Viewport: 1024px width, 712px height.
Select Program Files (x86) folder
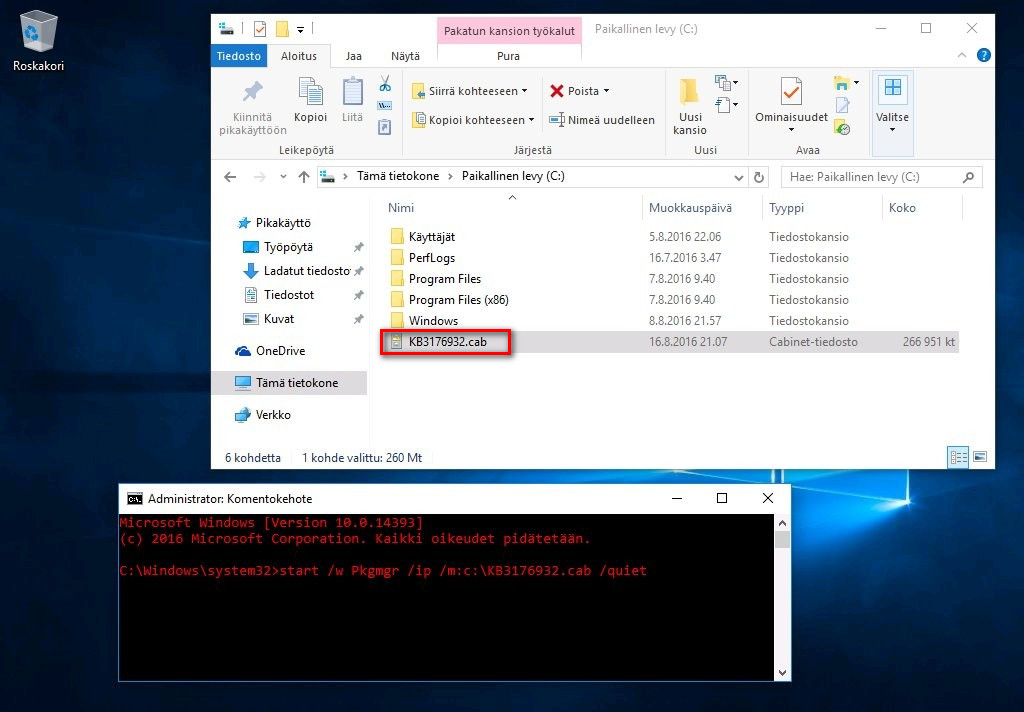tap(450, 300)
